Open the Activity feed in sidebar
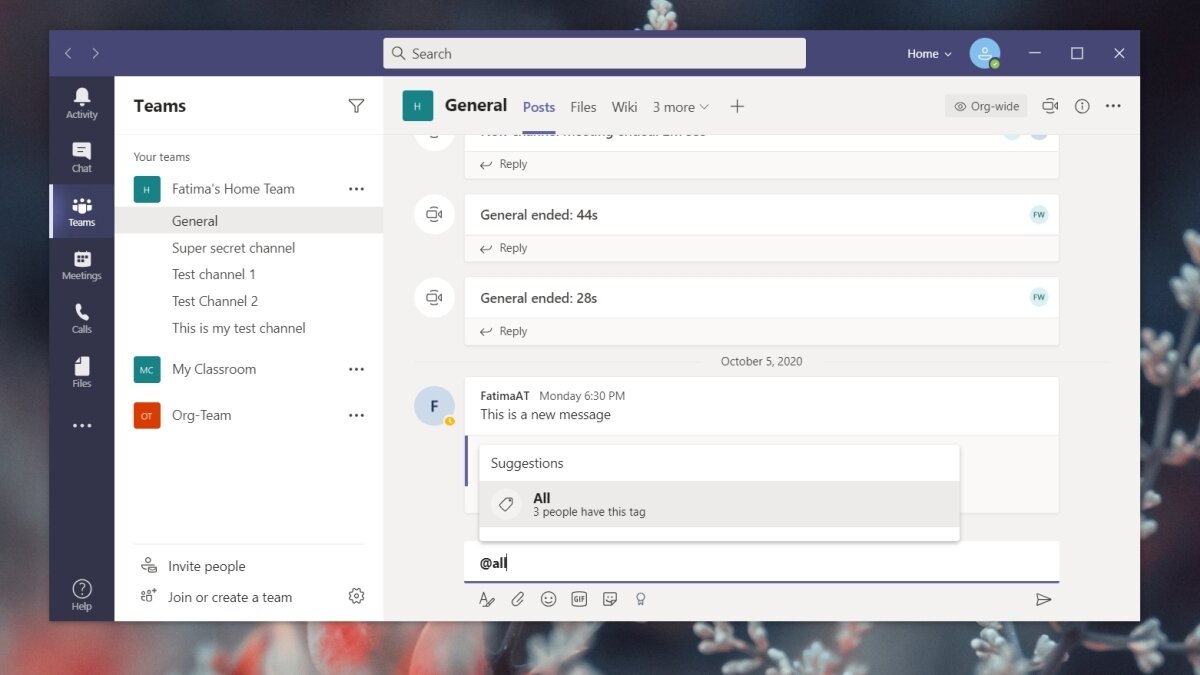The height and width of the screenshot is (675, 1200). [82, 103]
